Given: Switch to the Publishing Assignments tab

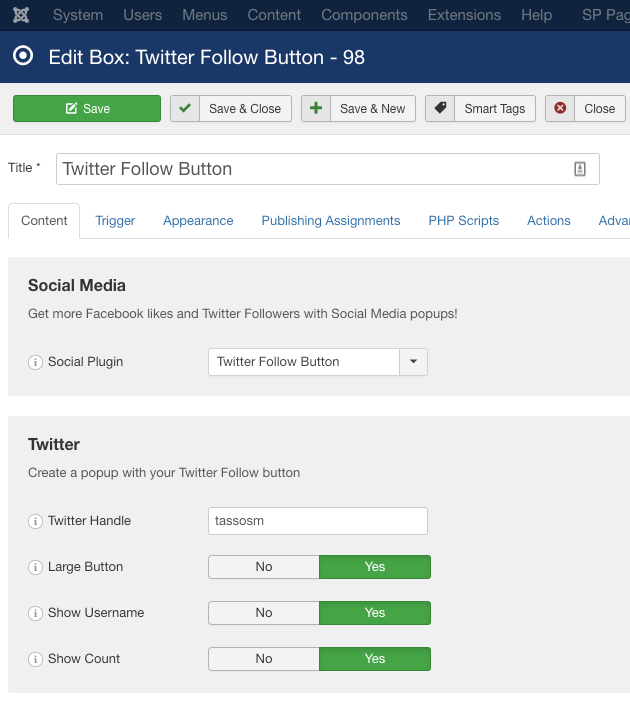Looking at the screenshot, I should click(x=330, y=221).
